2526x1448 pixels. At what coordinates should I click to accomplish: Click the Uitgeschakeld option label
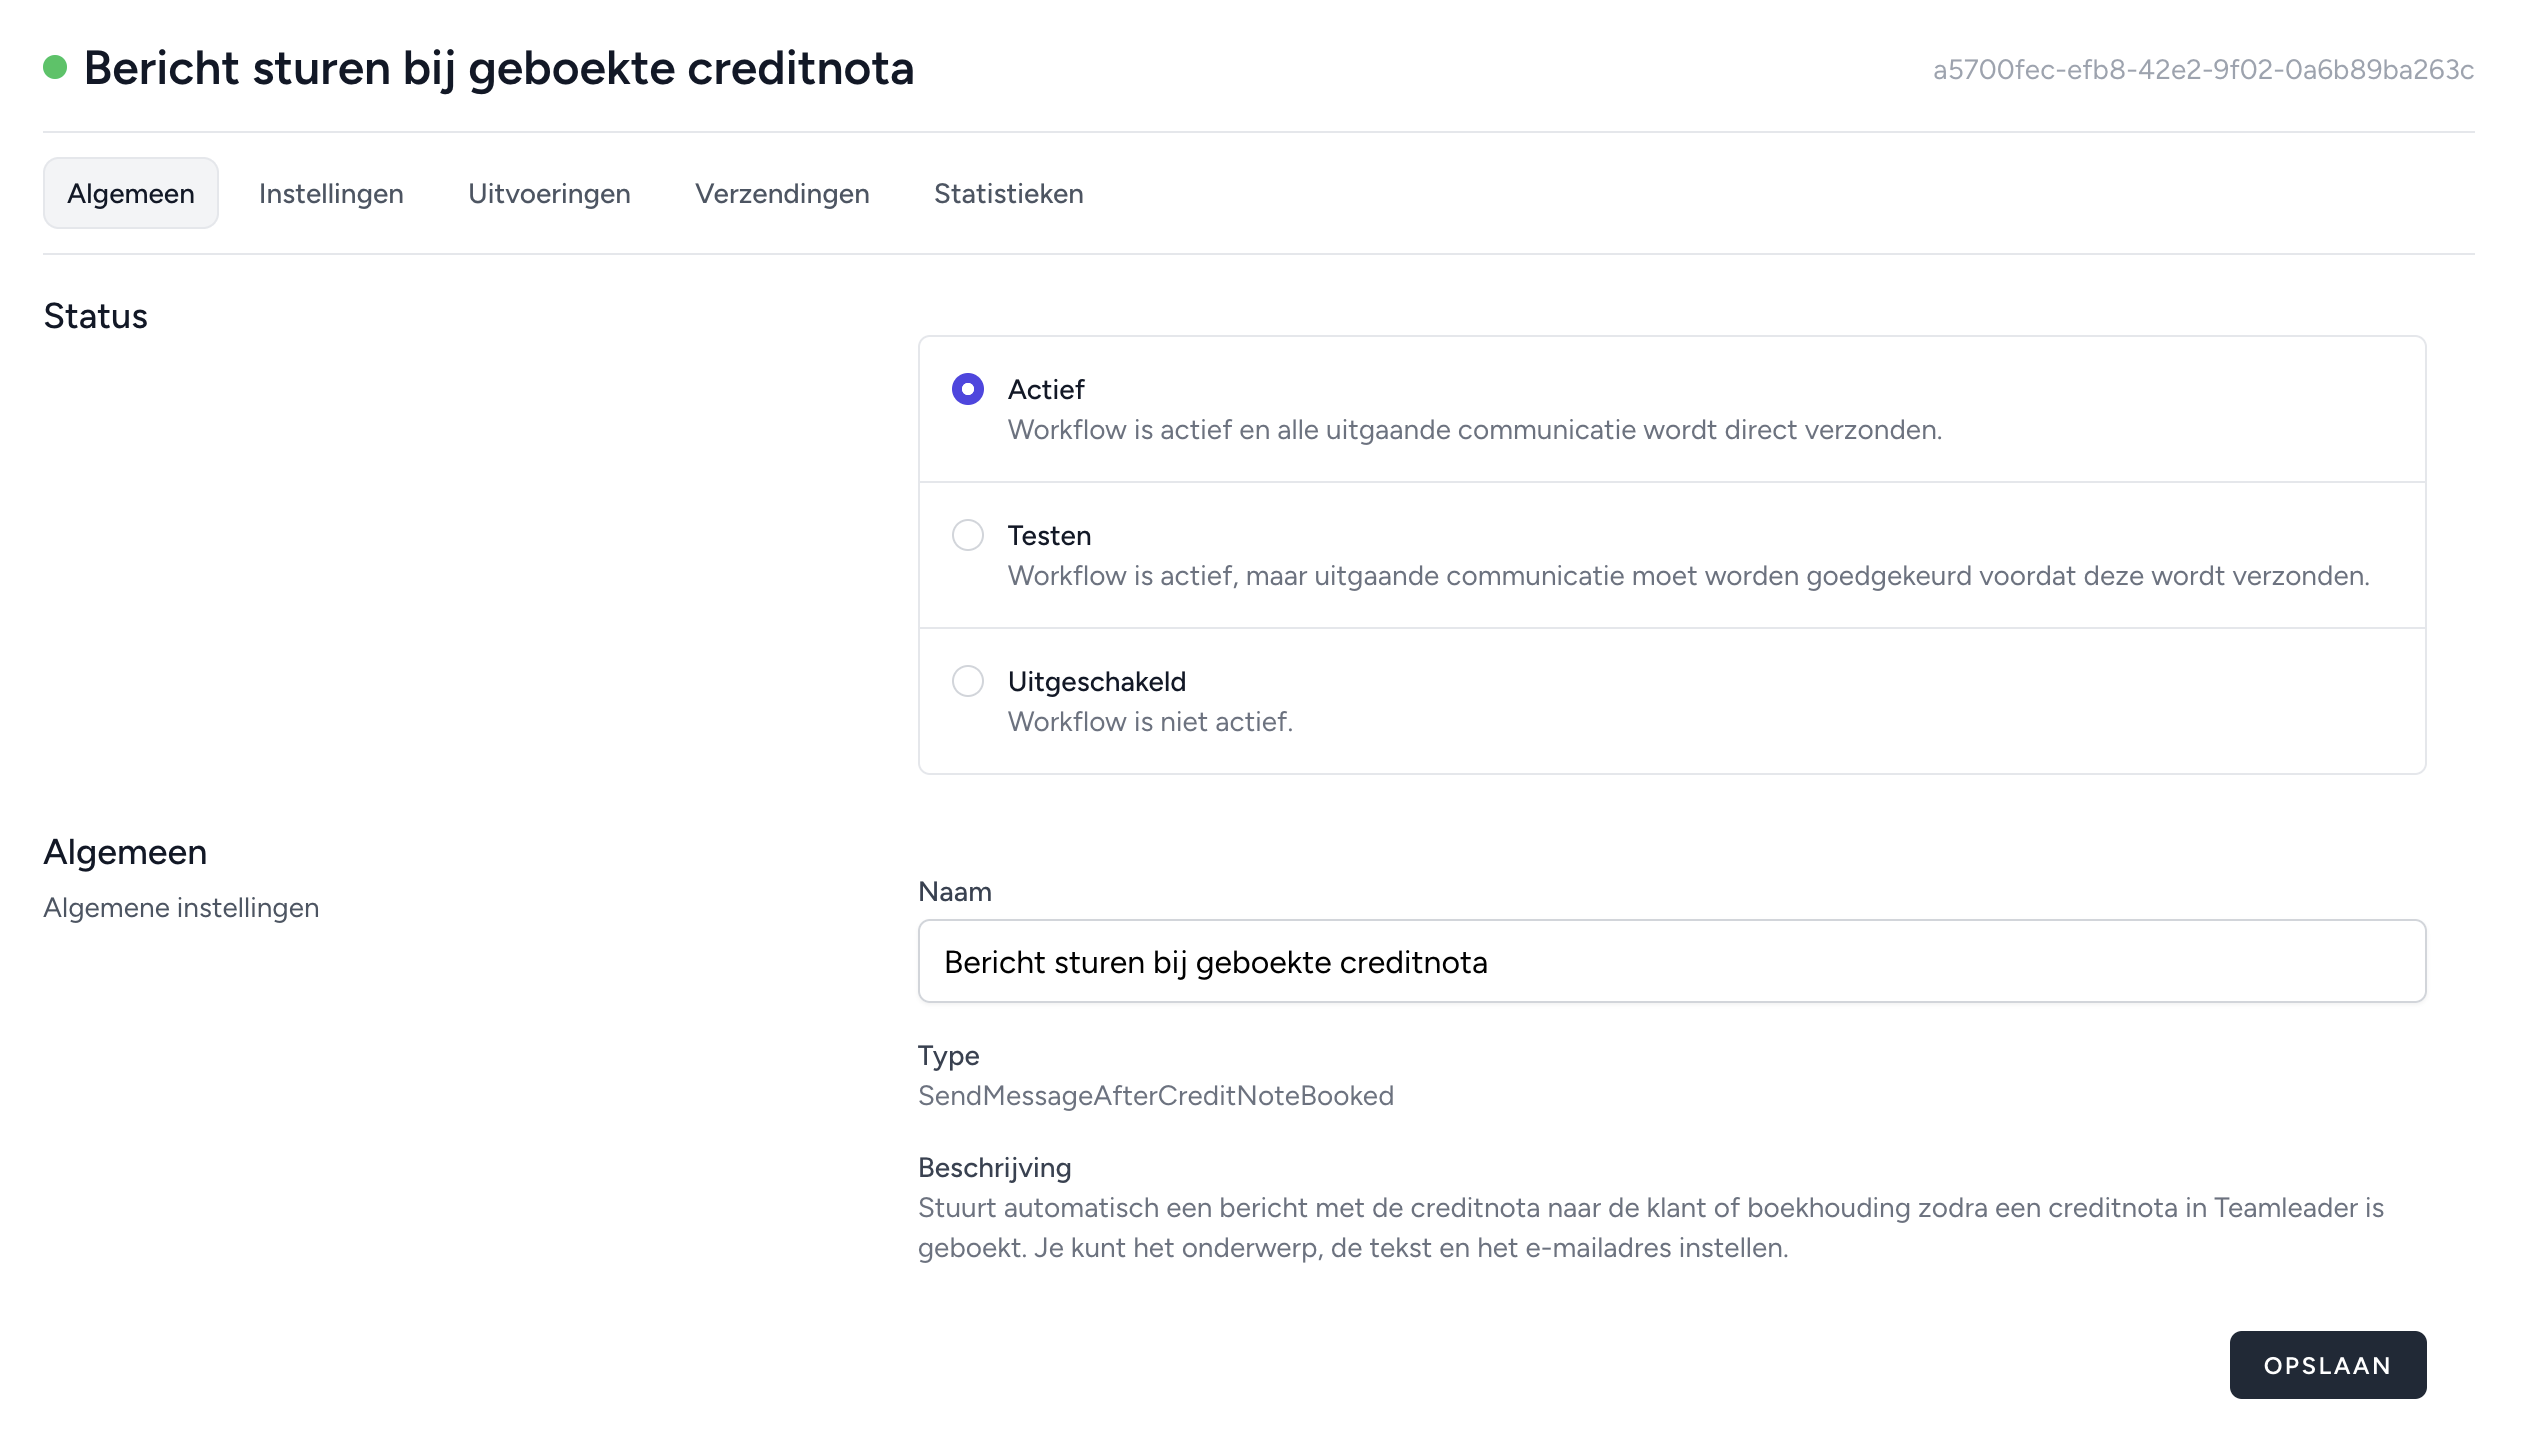[x=1097, y=681]
